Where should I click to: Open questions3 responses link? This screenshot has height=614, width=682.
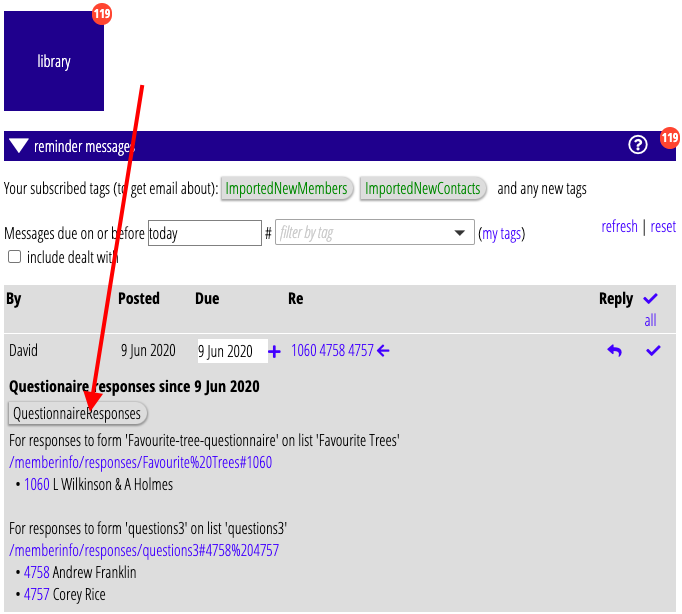[x=144, y=550]
